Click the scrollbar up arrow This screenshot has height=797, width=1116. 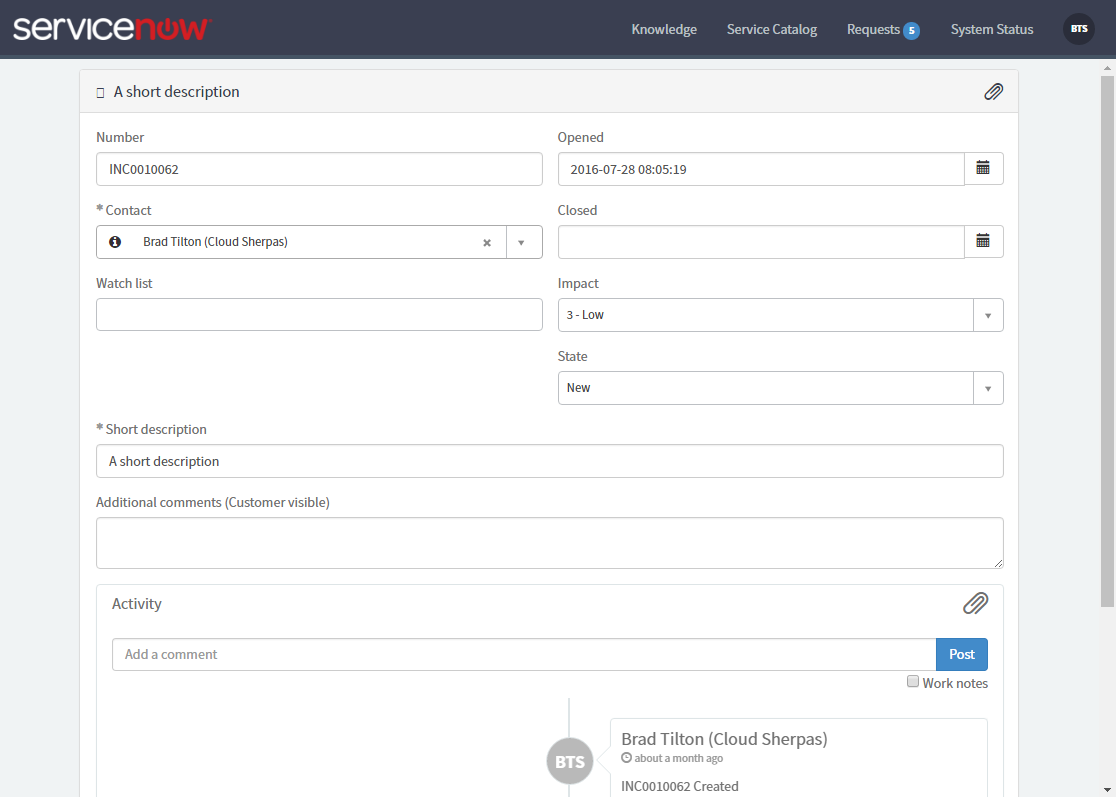[1107, 69]
